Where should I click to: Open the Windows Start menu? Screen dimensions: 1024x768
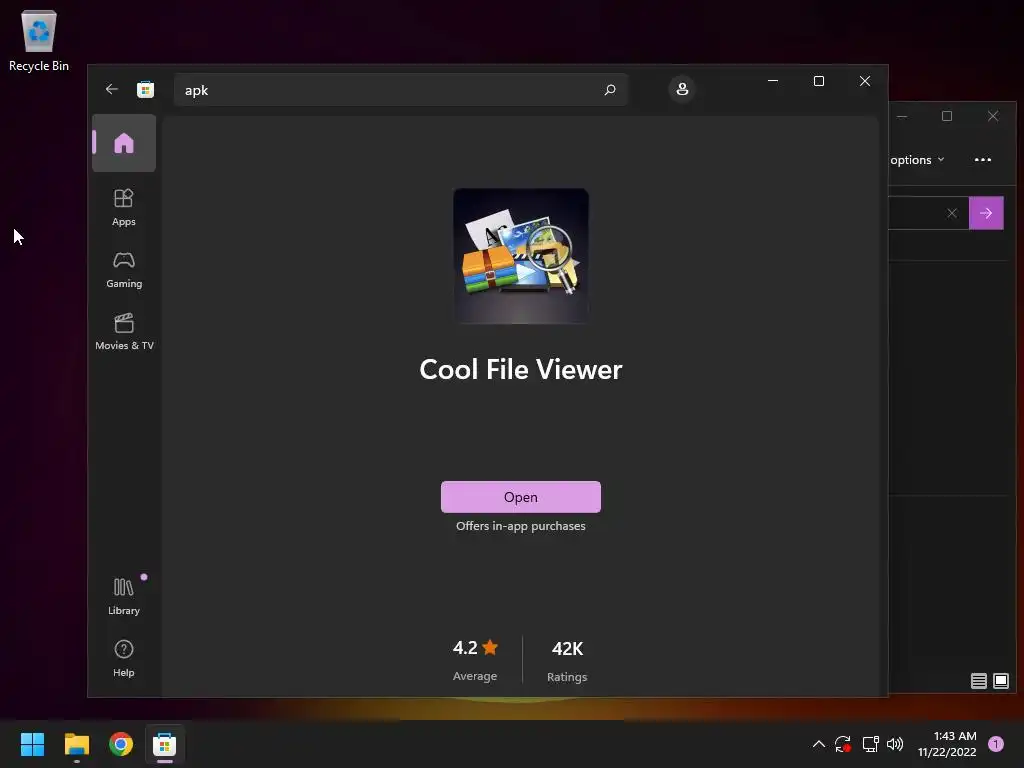pyautogui.click(x=32, y=744)
